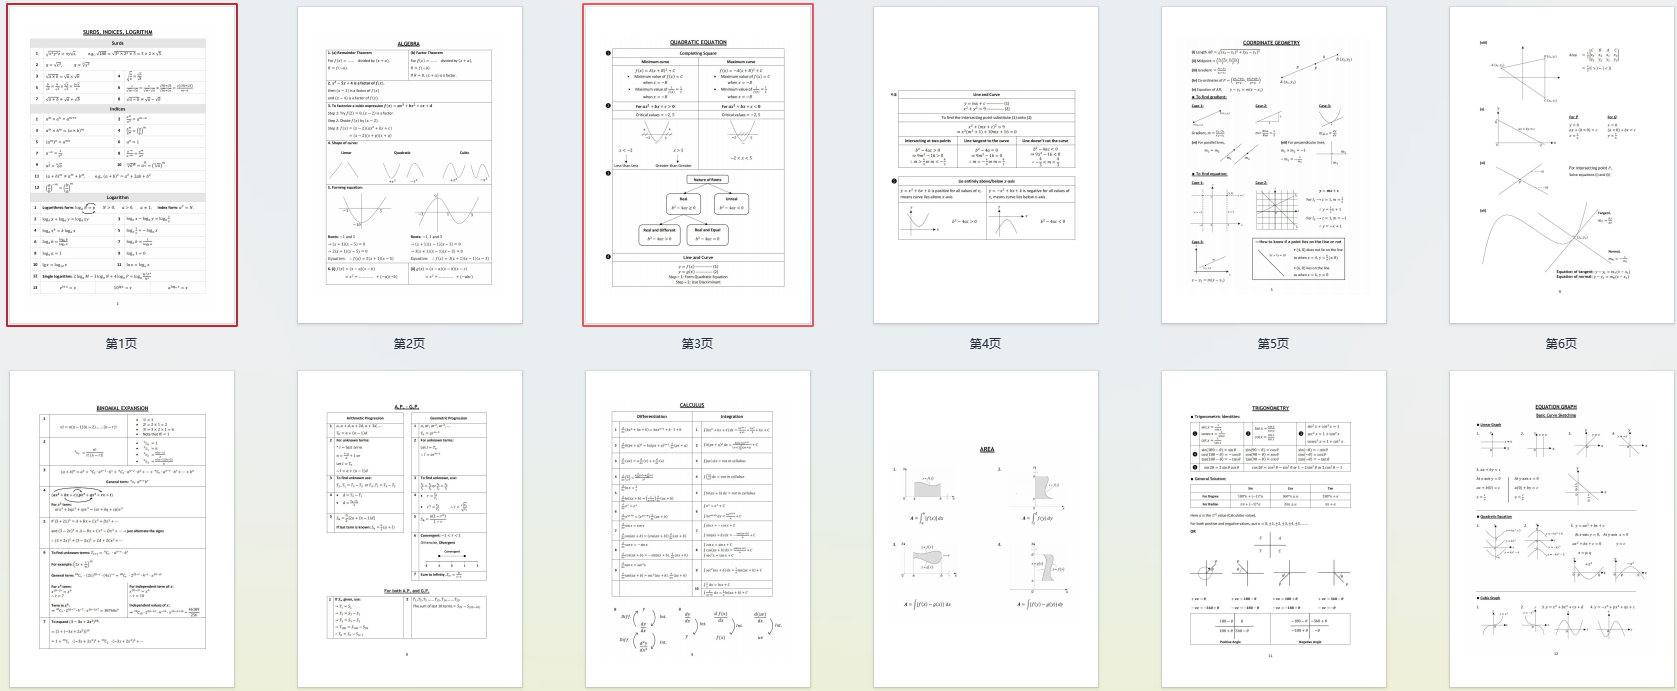Click the 第5页 page label
Viewport: 1677px width, 691px height.
coord(1274,344)
